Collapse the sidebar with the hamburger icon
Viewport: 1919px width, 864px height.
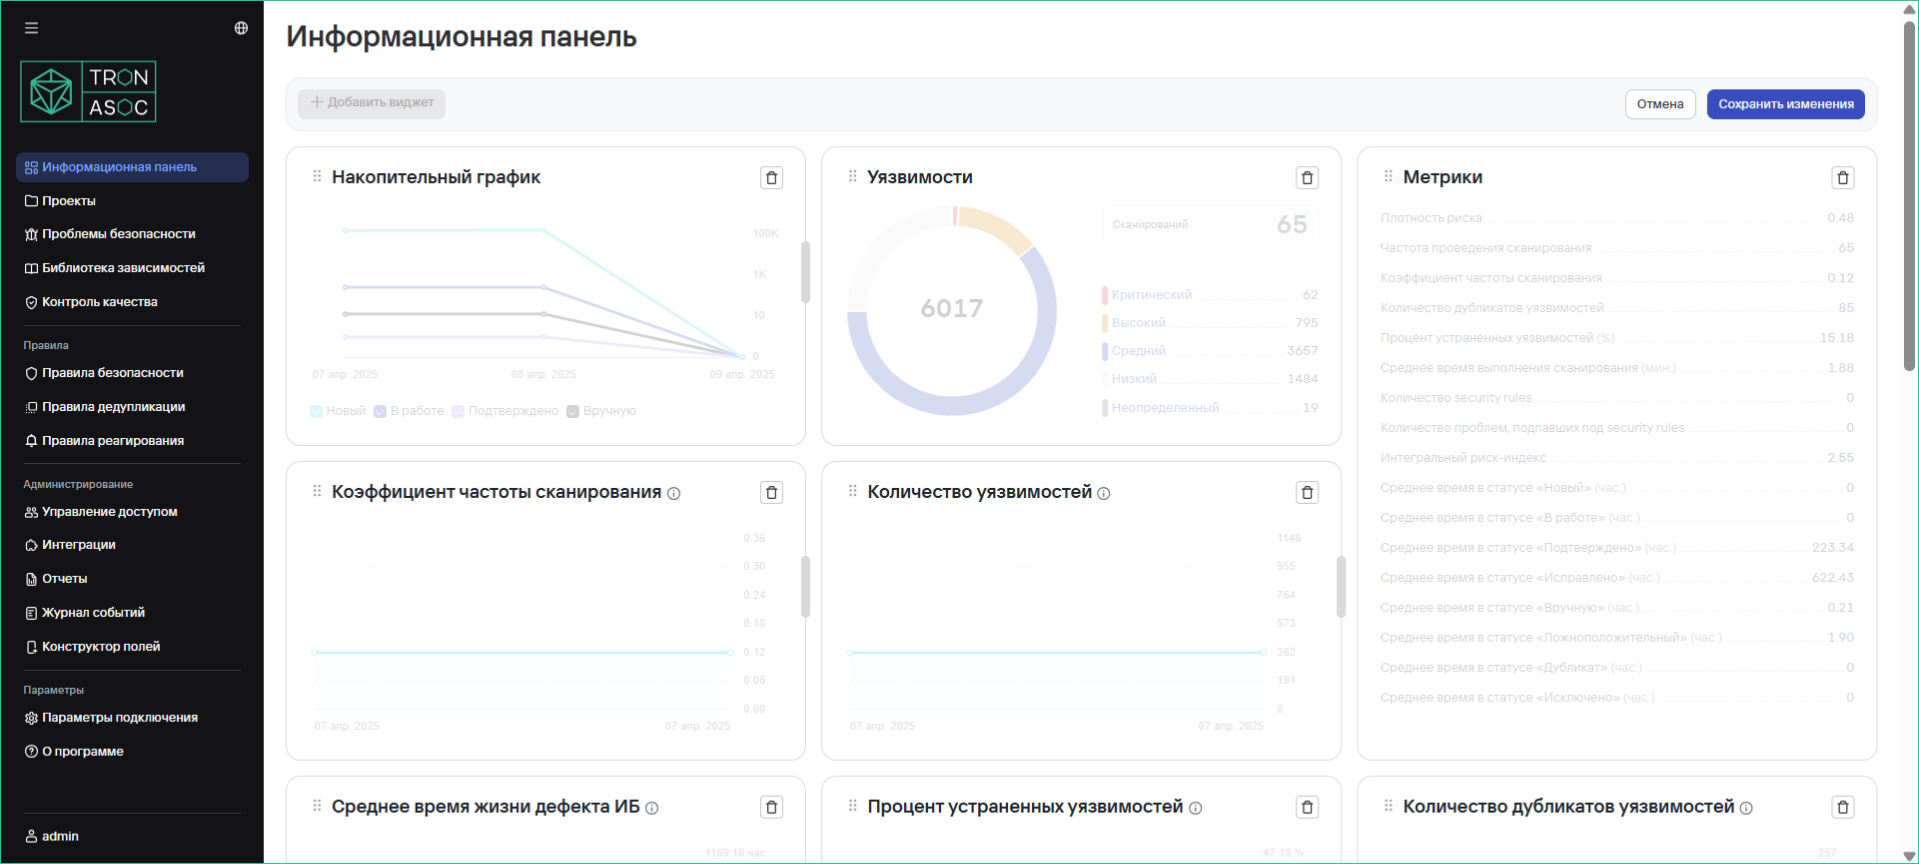point(32,28)
